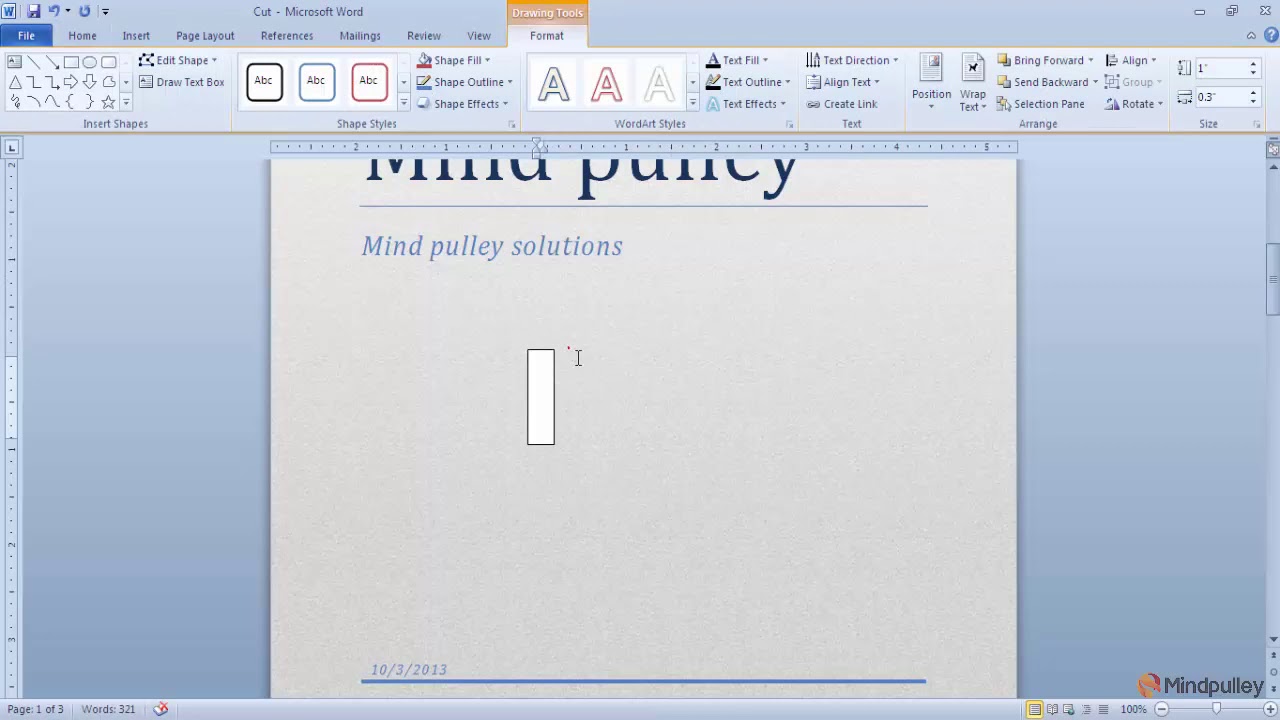Screen dimensions: 1280x720
Task: Click the zoom in plus button
Action: (x=1270, y=709)
